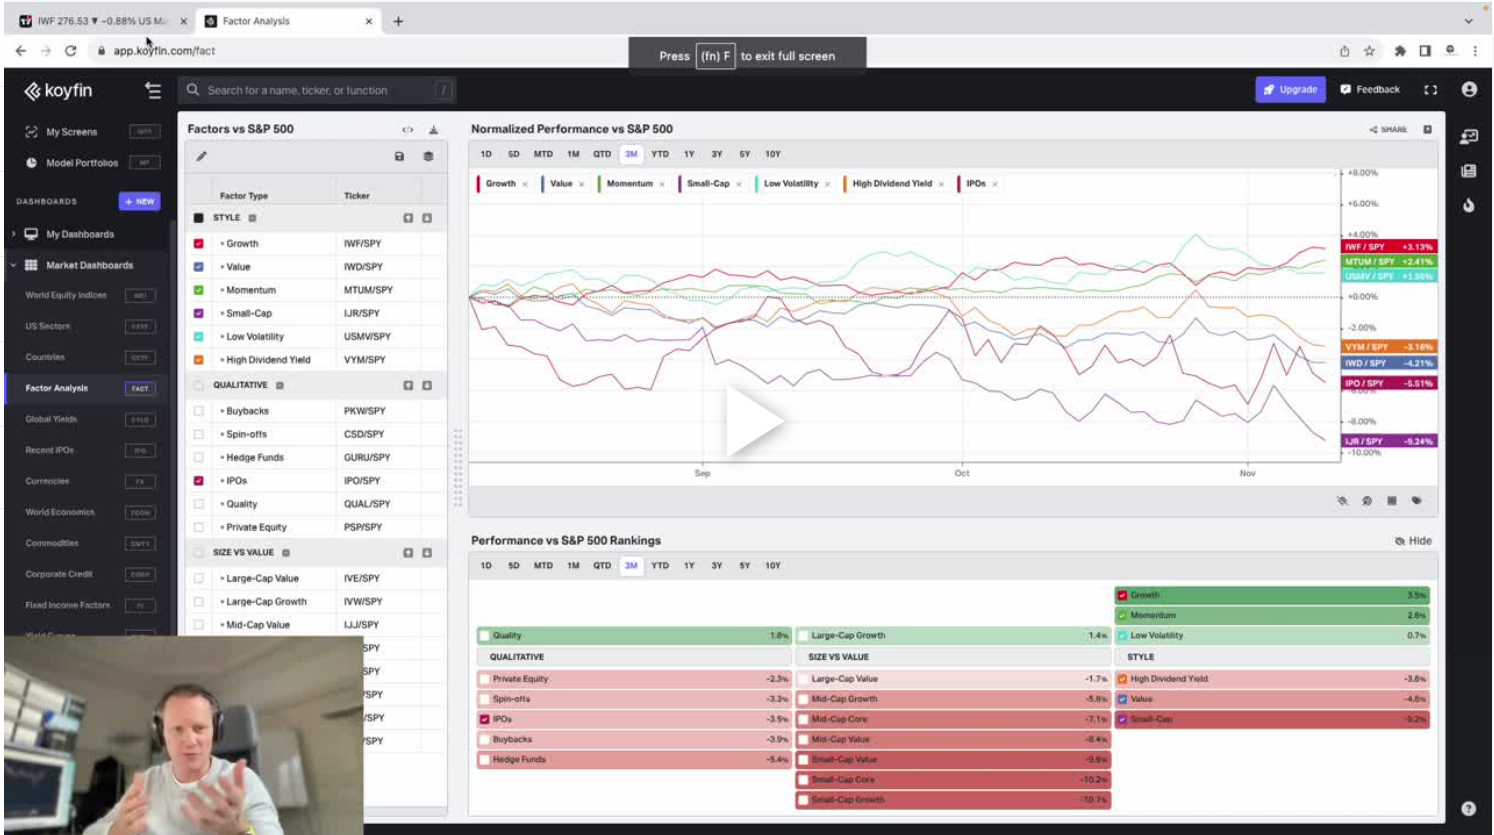Open browser tab list chevron
Image resolution: width=1494 pixels, height=835 pixels.
(1468, 21)
